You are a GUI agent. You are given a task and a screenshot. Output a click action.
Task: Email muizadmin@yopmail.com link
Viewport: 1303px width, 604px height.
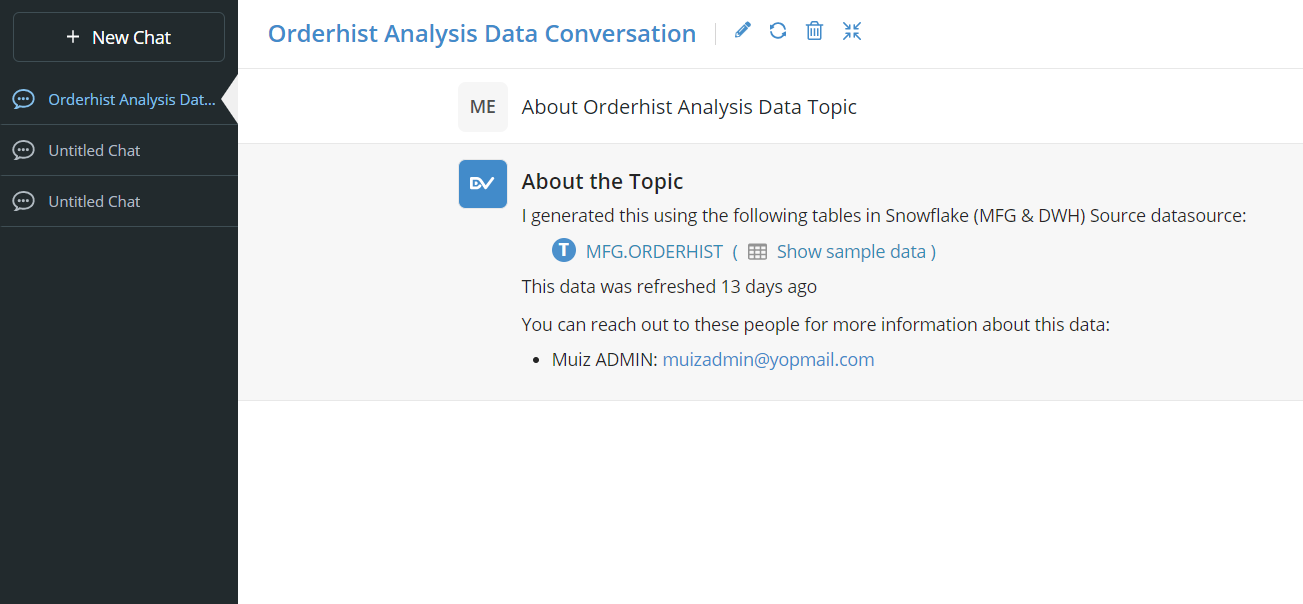point(768,360)
